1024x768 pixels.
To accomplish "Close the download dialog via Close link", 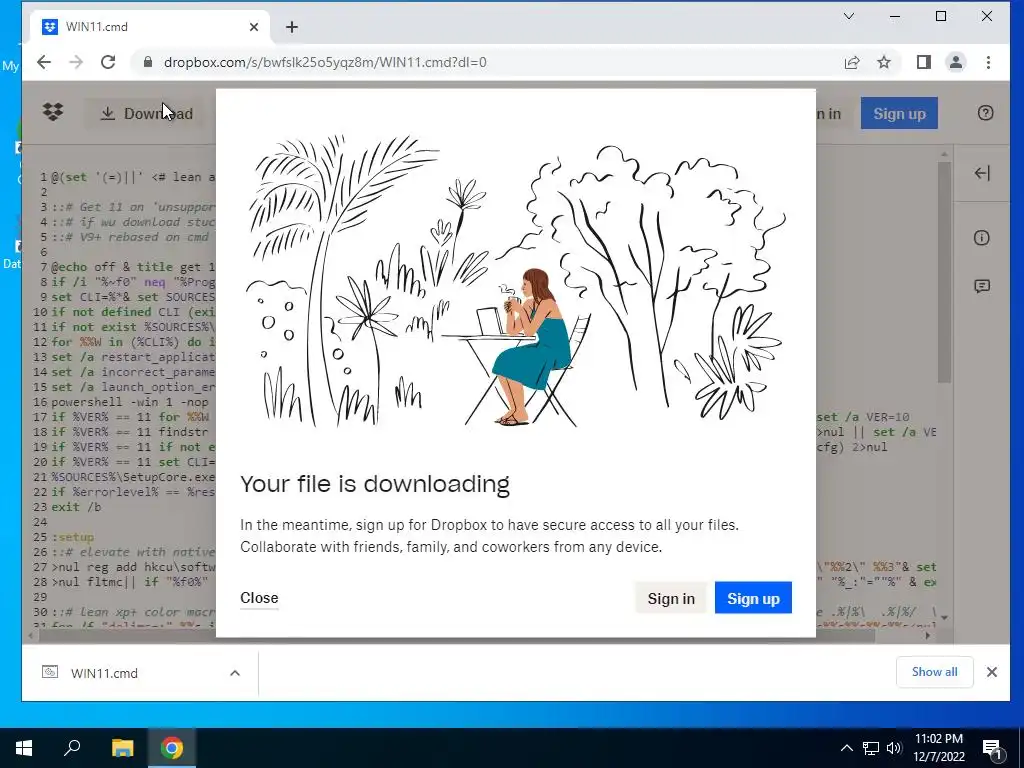I will (x=259, y=598).
